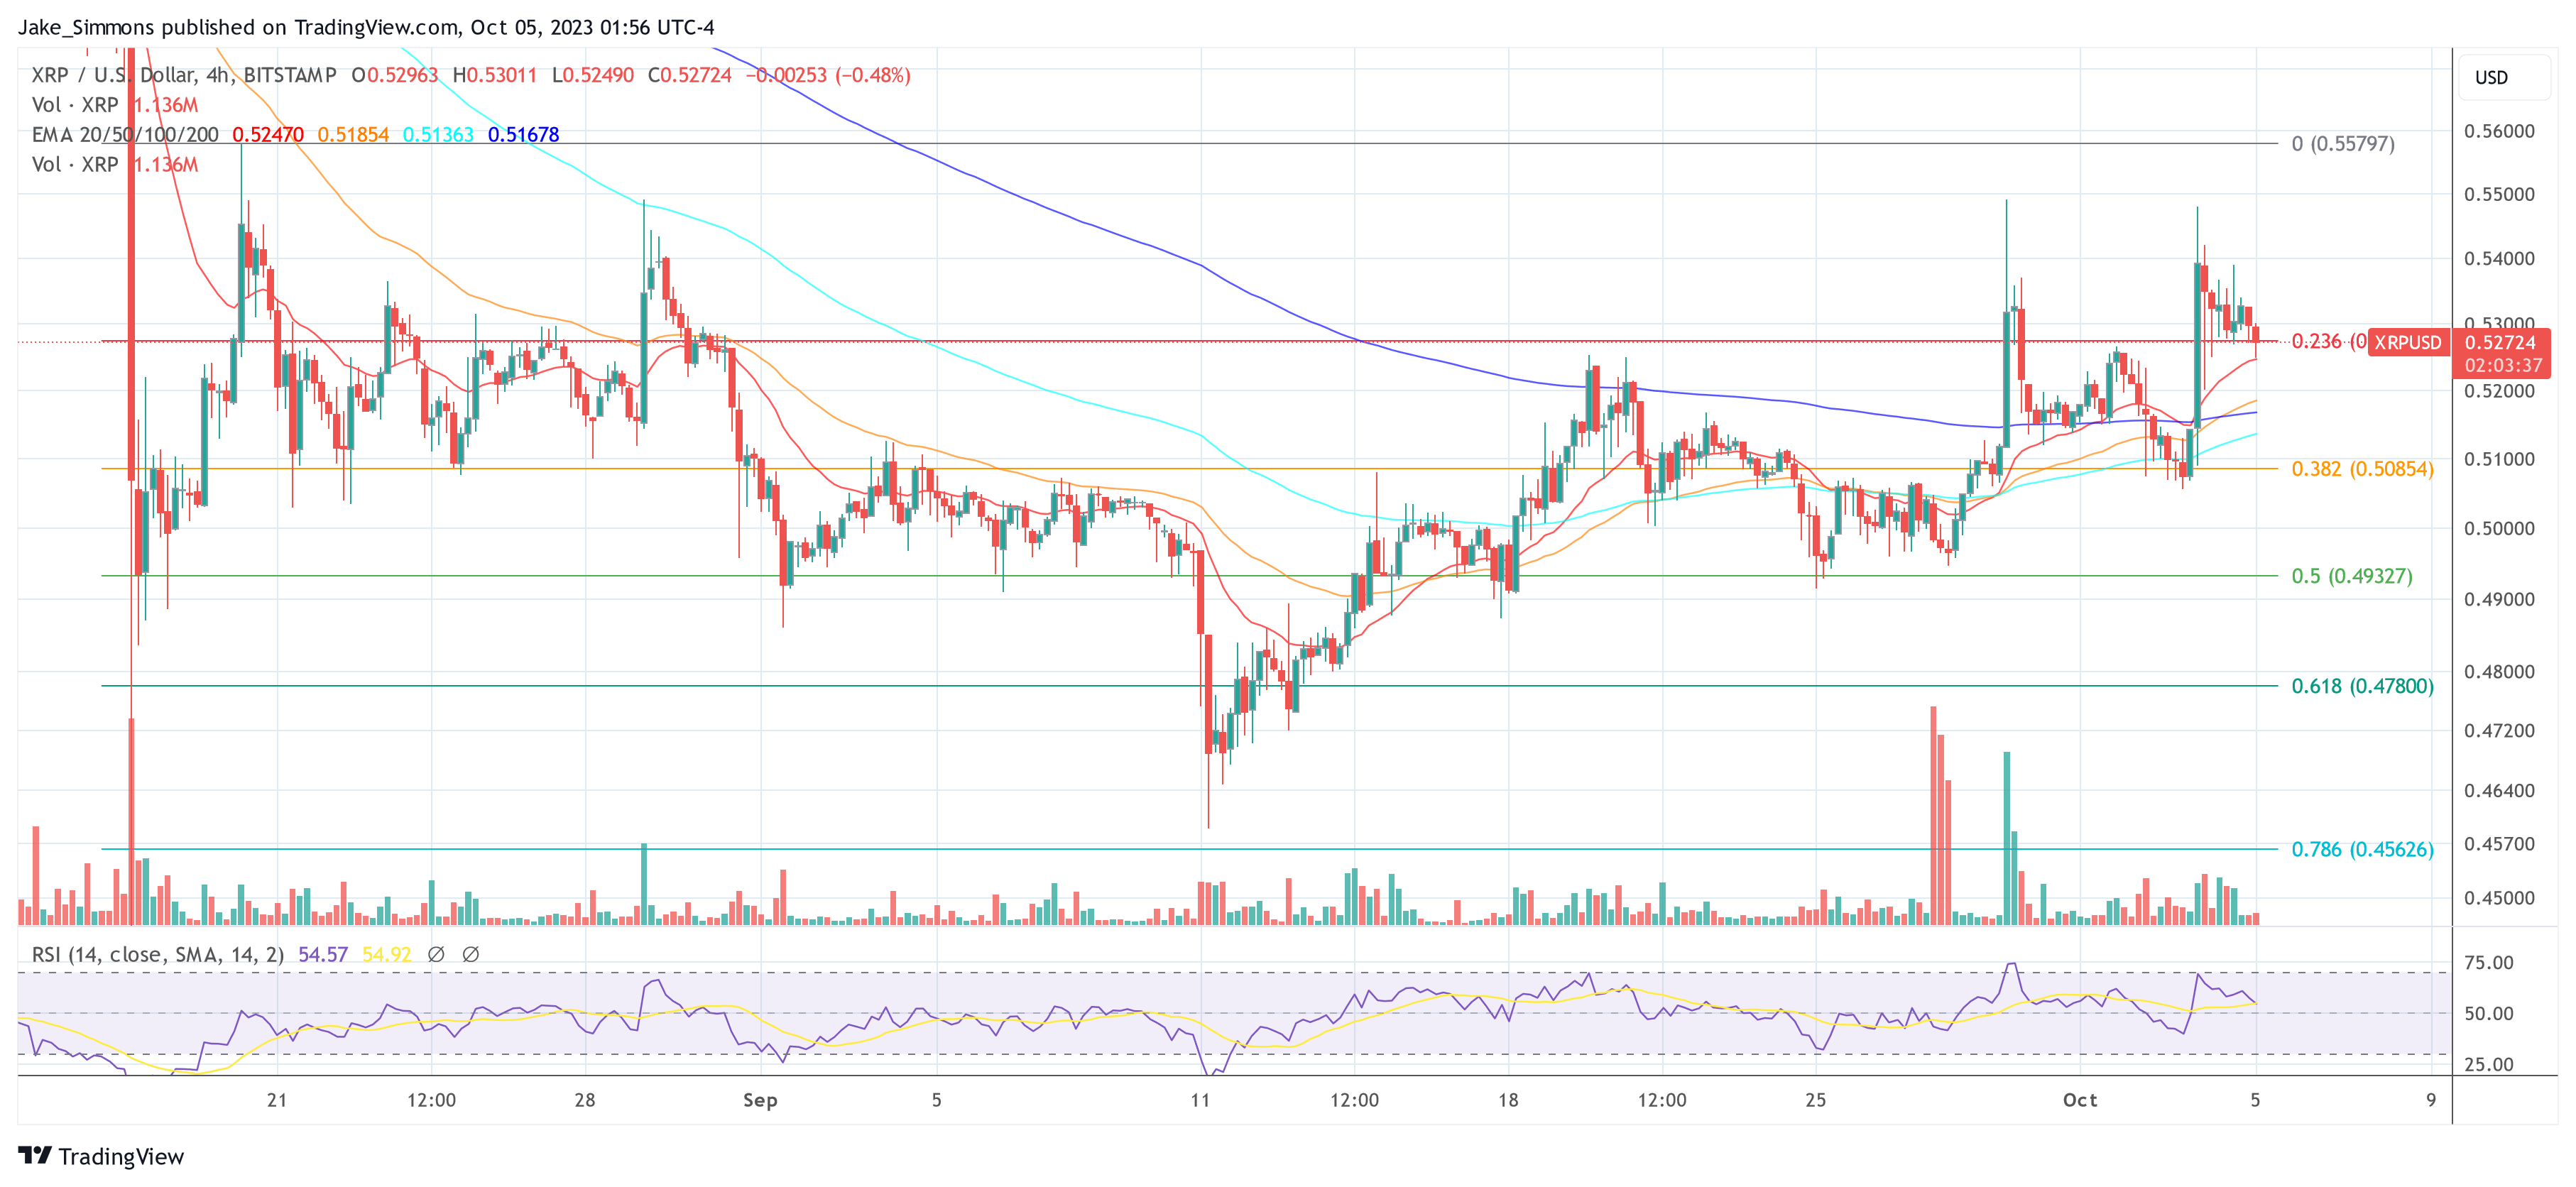
Task: Click the Fibonacci 0.618 (0.47800) level label
Action: pyautogui.click(x=2362, y=685)
